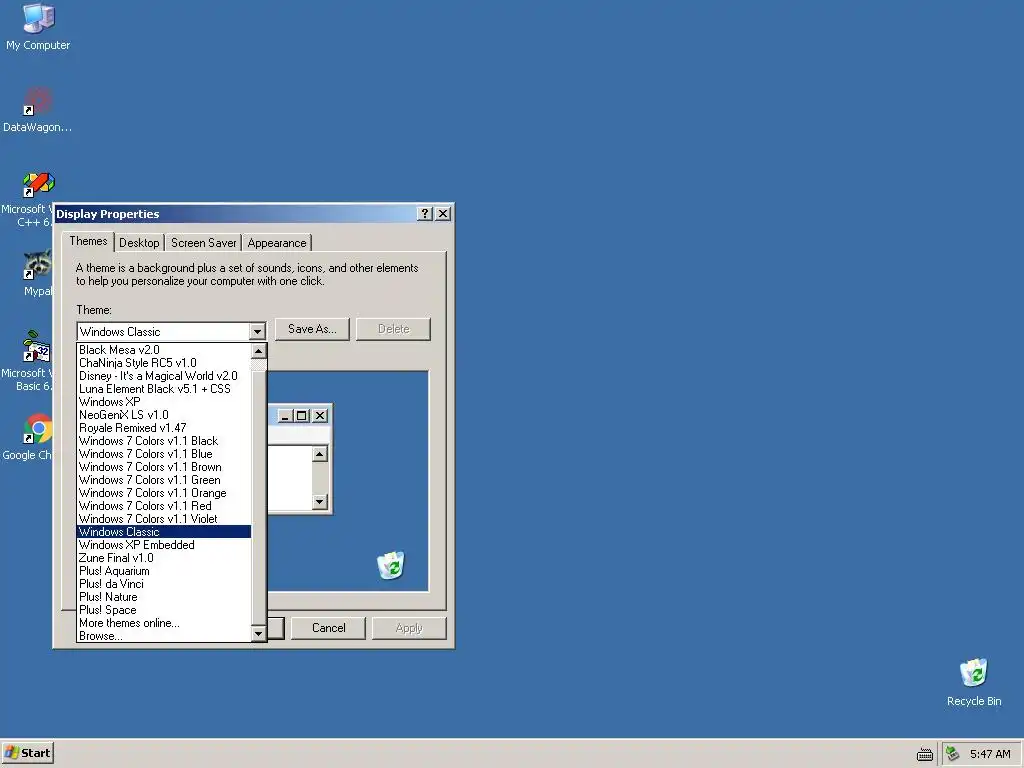The image size is (1024, 768).
Task: Pick Windows 7 Colors v1.1 Brown
Action: pos(164,467)
